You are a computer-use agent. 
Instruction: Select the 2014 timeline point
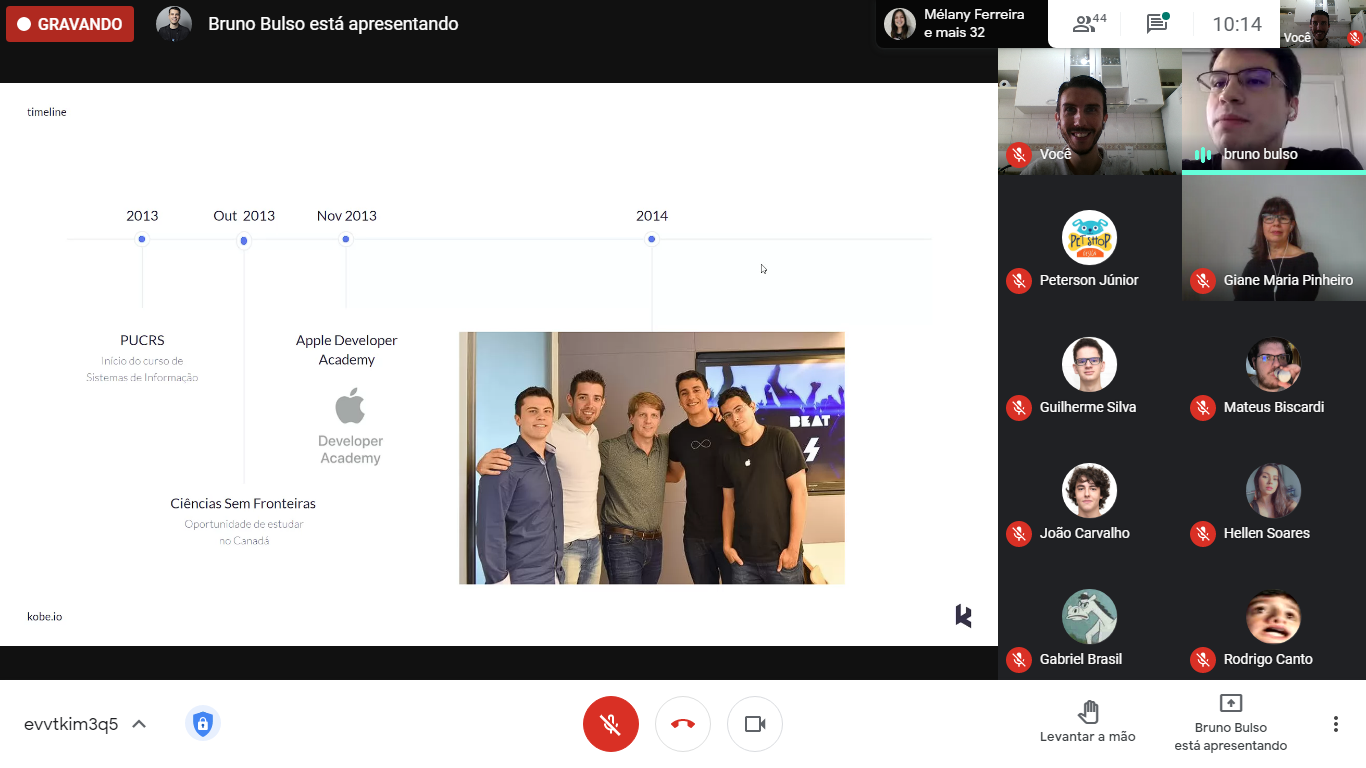651,239
